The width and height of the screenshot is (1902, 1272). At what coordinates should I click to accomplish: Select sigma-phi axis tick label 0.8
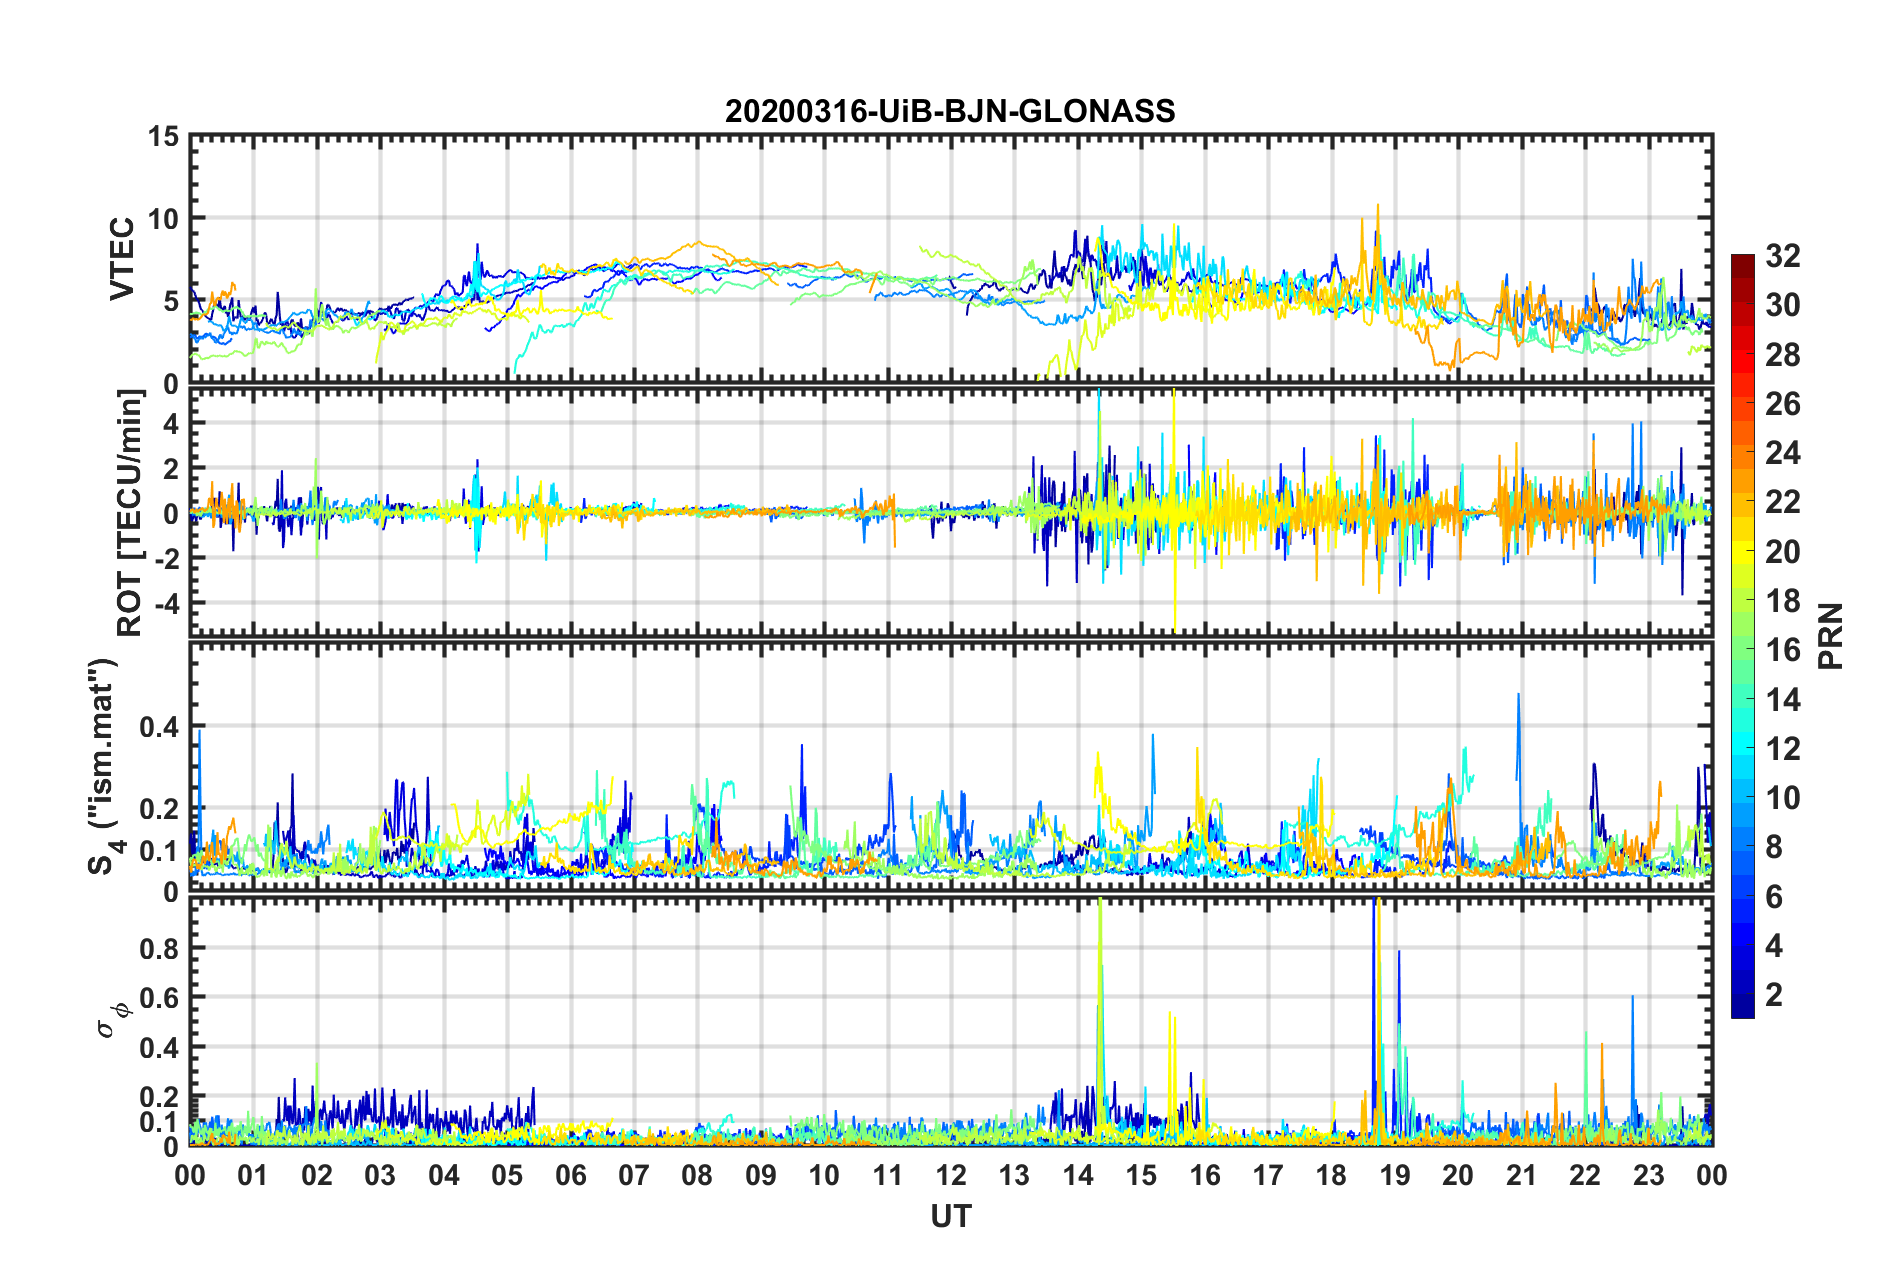(x=160, y=948)
